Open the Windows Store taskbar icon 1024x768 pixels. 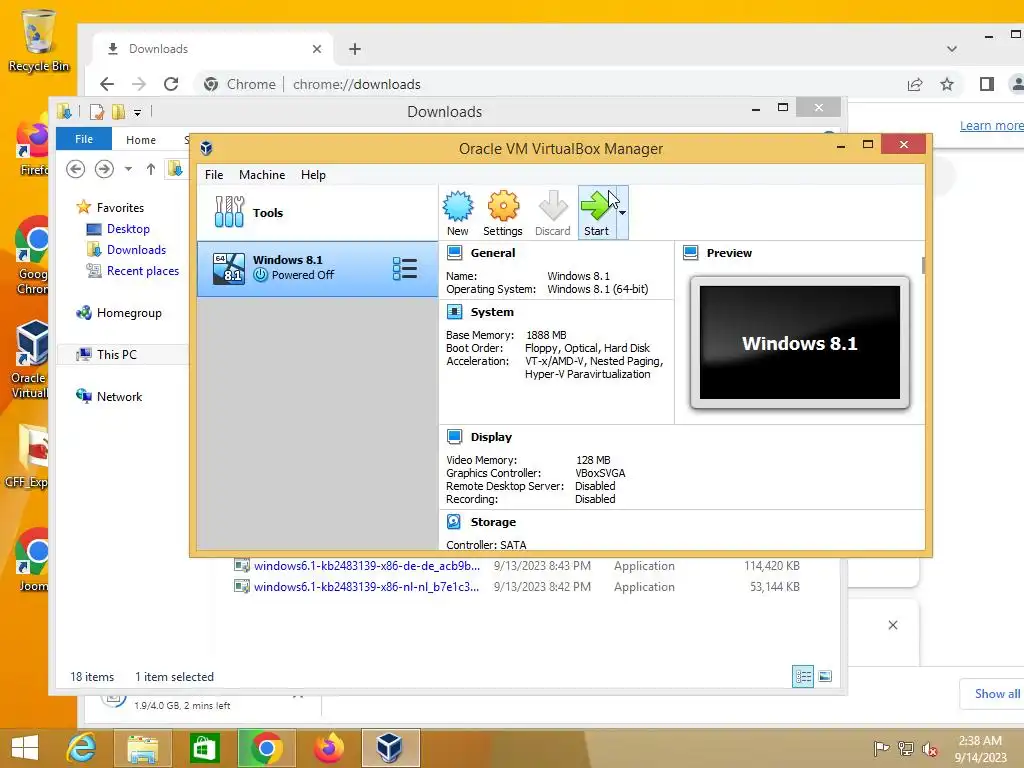tap(204, 748)
